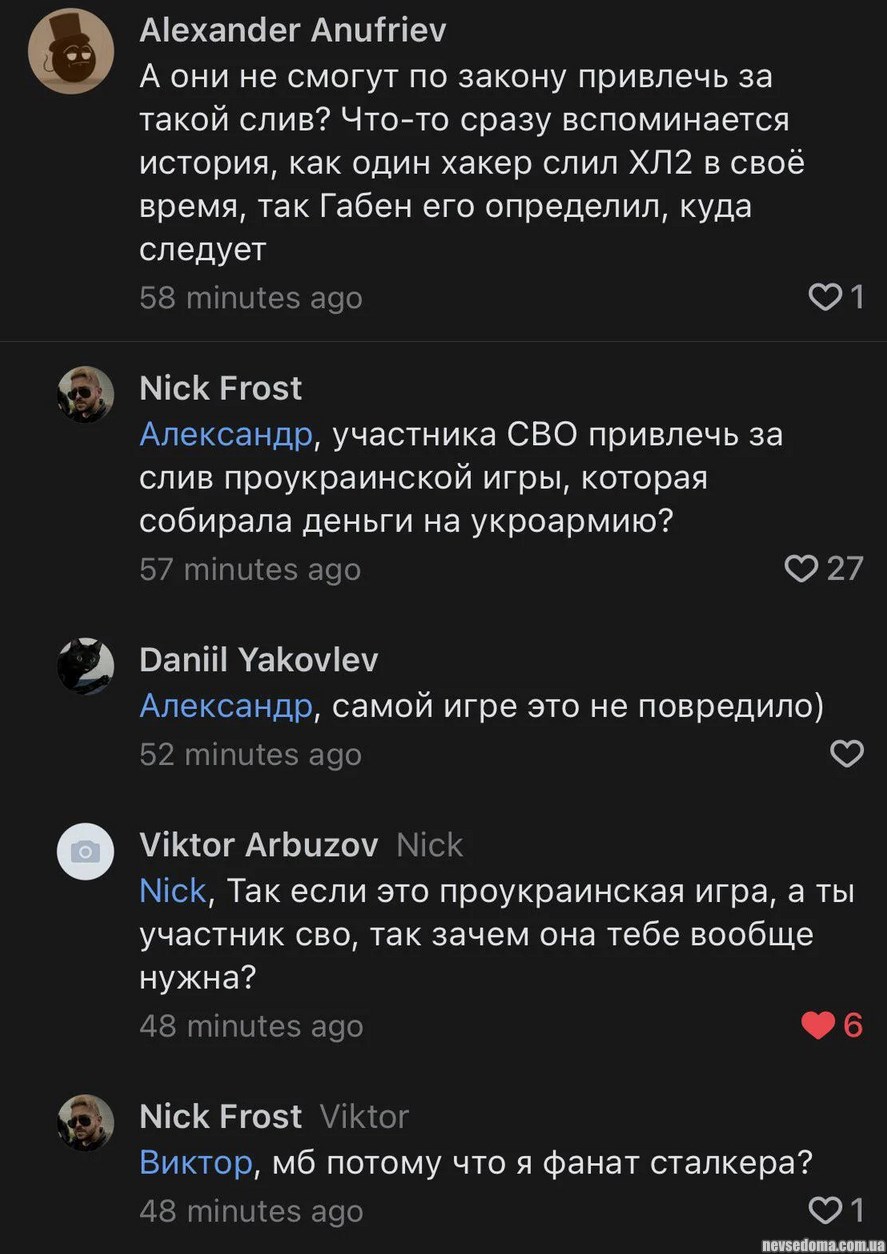887x1254 pixels.
Task: Click Александр mention in Nick Frost's reply
Action: tap(226, 435)
